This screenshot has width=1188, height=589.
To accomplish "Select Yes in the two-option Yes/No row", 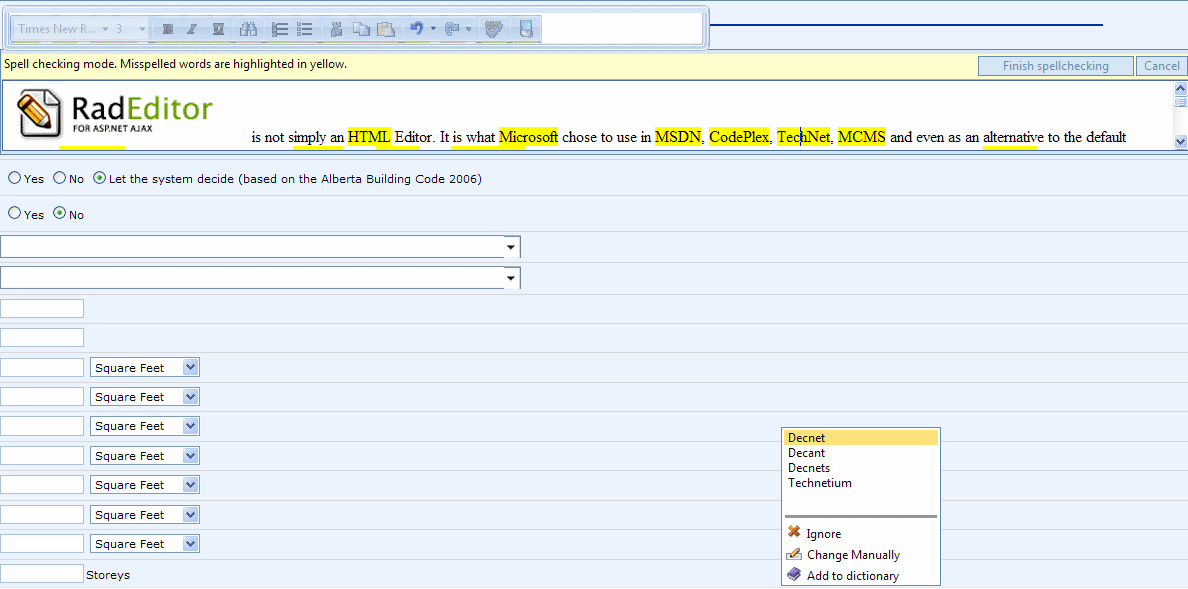I will (14, 214).
